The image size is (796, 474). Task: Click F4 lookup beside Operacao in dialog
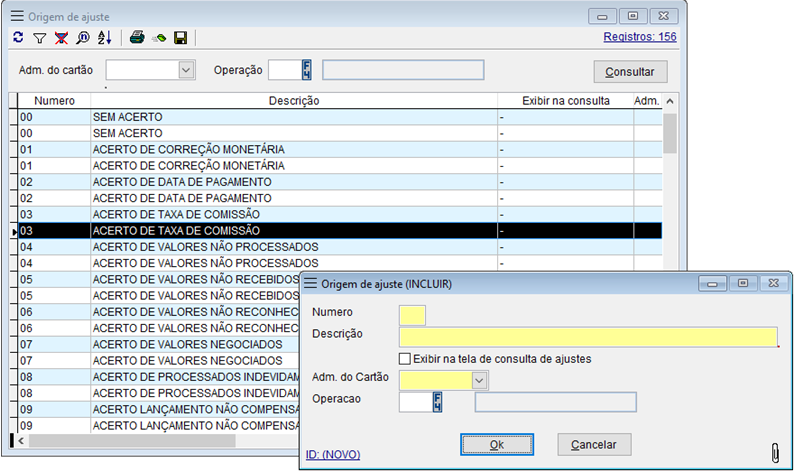437,402
